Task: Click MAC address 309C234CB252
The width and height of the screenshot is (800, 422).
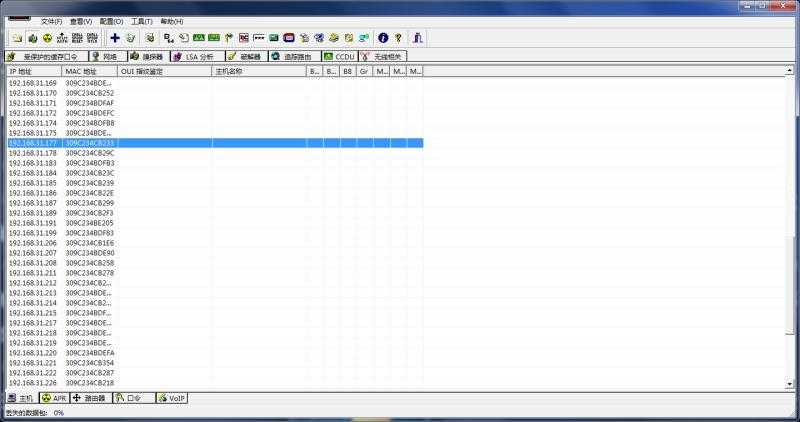Action: (90, 93)
